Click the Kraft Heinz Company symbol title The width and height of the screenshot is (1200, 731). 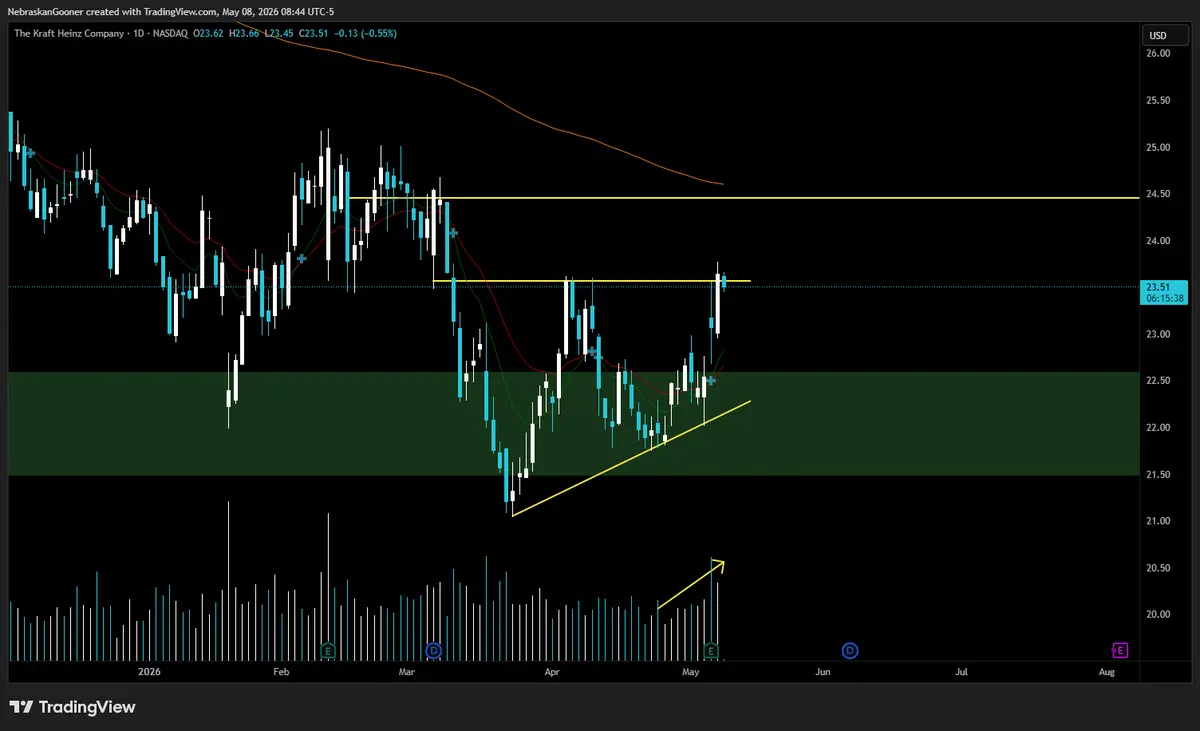(x=71, y=33)
